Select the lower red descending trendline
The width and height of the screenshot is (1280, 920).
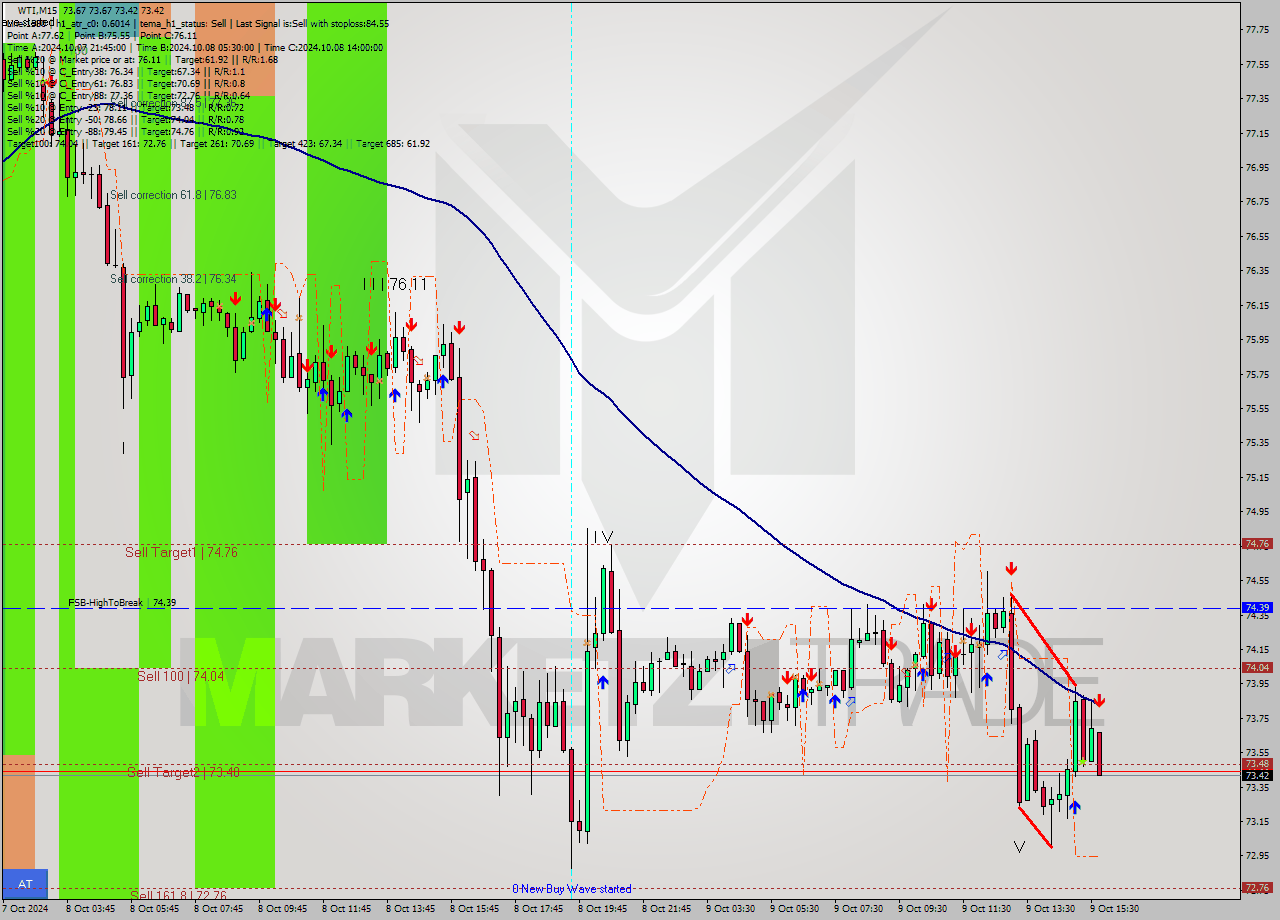click(1034, 826)
